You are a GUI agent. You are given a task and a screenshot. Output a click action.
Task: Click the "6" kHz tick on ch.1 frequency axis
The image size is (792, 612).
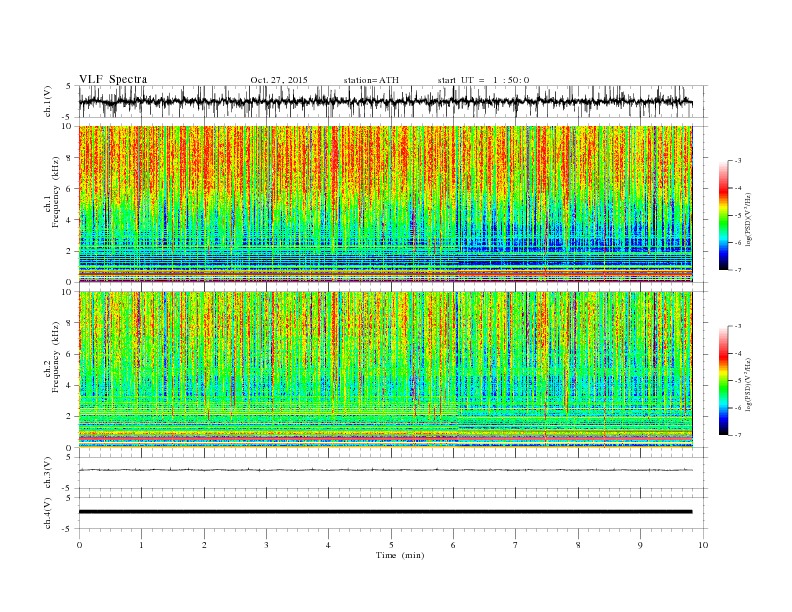(x=70, y=189)
